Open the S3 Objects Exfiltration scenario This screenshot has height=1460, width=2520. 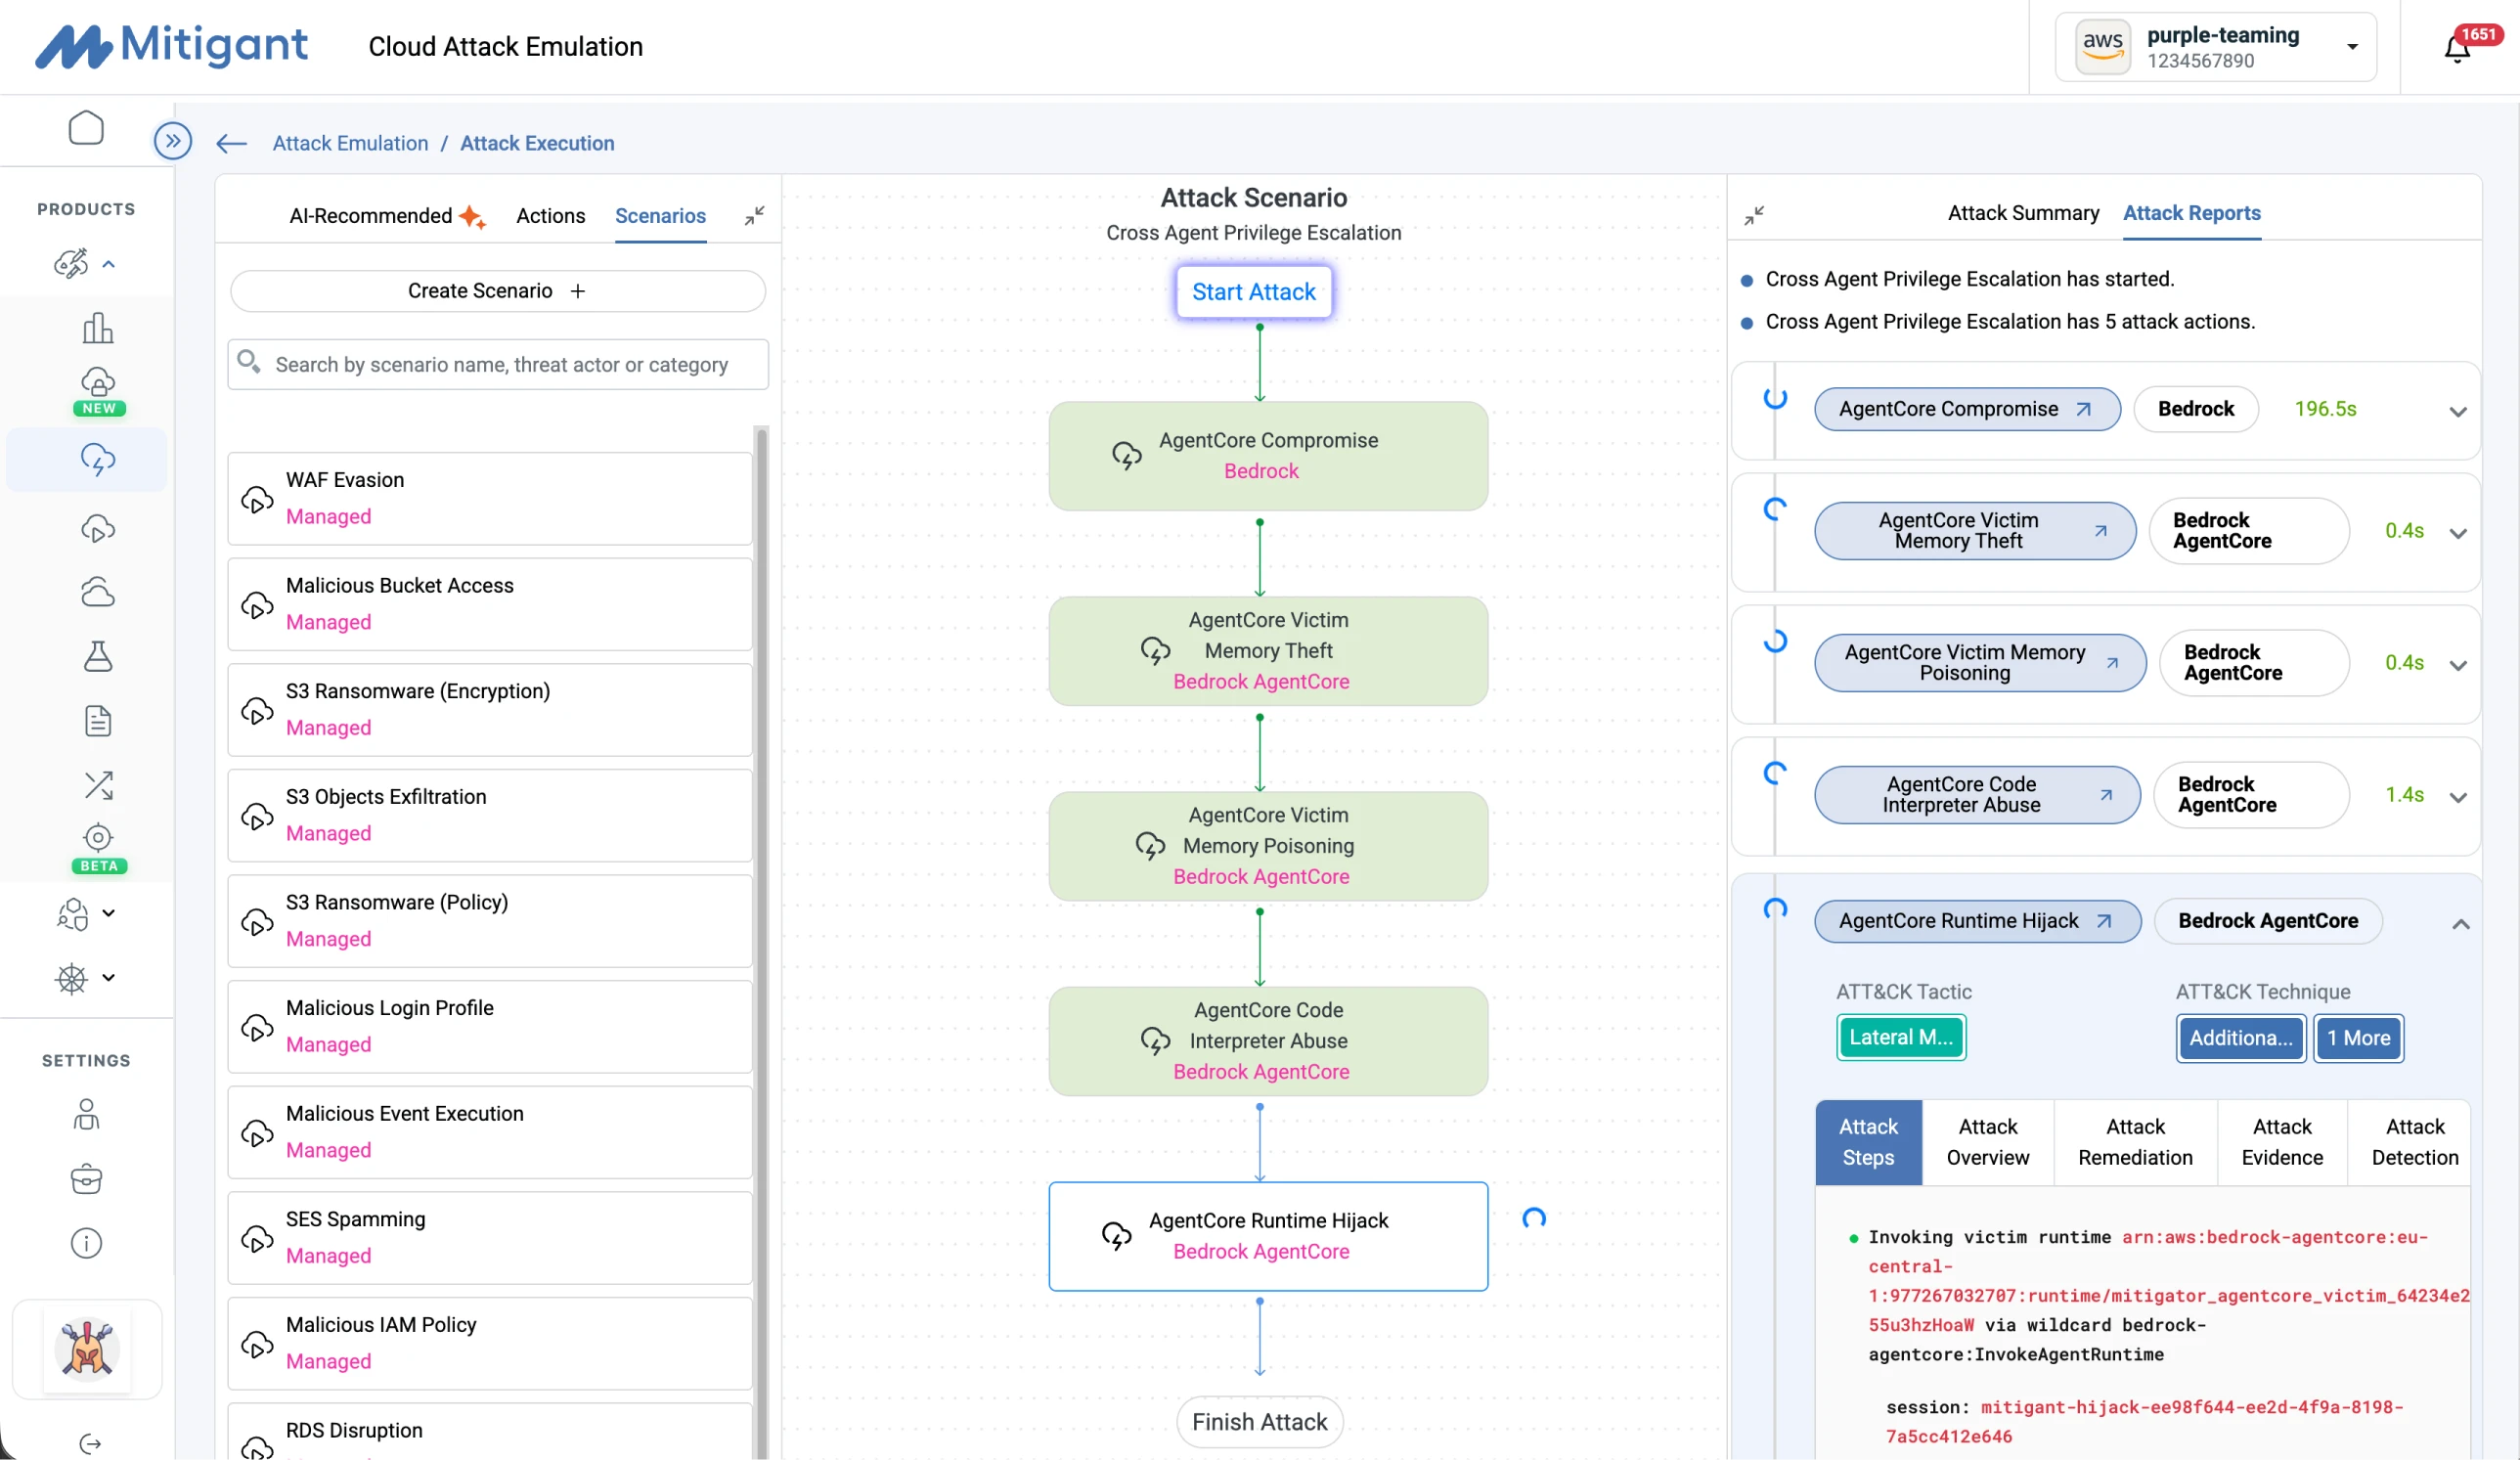490,815
